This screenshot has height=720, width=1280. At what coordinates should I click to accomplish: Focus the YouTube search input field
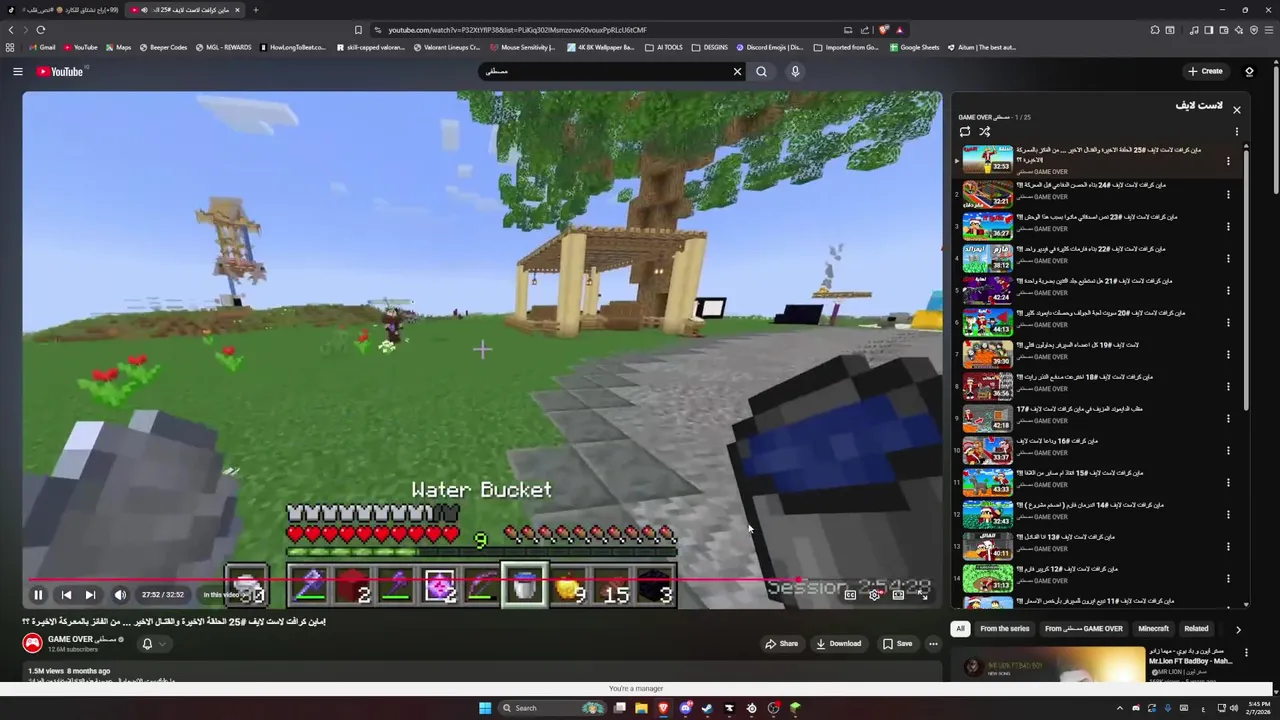605,71
